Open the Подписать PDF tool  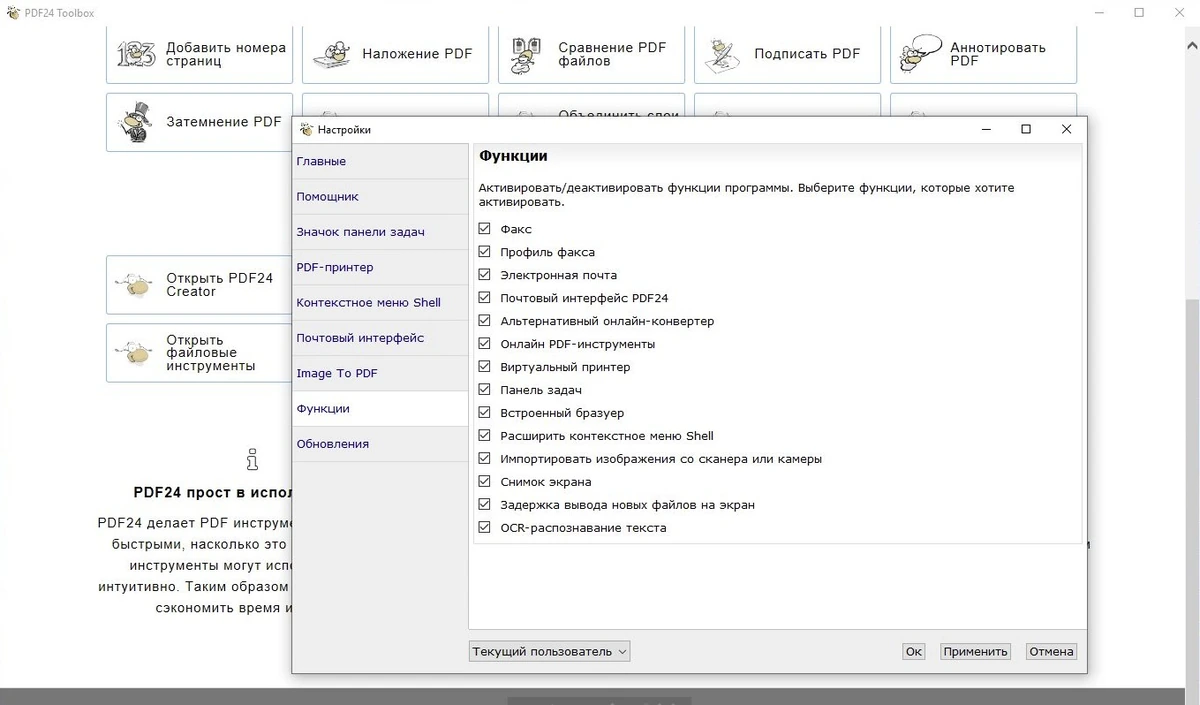787,54
